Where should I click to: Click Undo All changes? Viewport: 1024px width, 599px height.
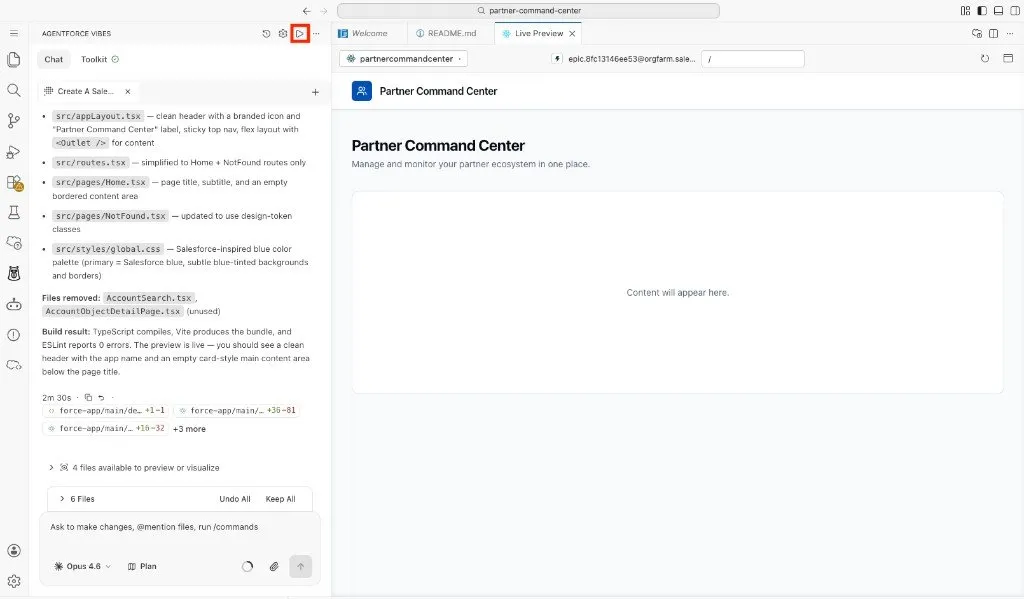234,499
